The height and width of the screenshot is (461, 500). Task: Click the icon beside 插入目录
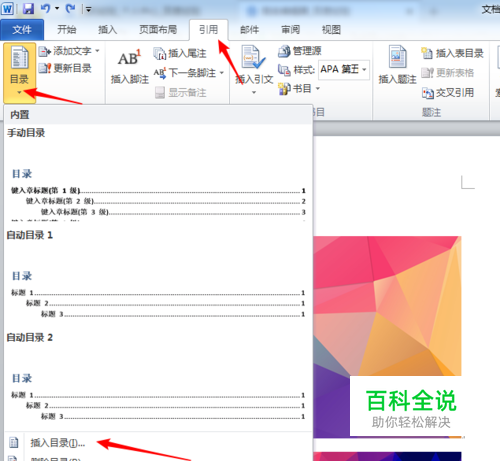(x=14, y=443)
